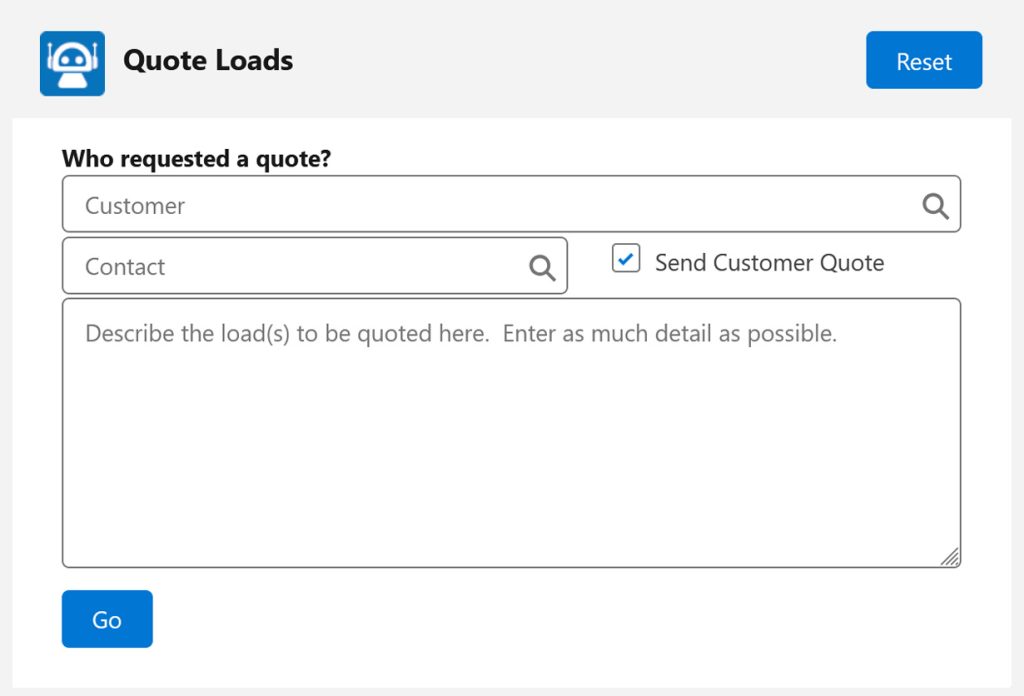Toggle the Send Customer Quote checkbox

click(x=626, y=259)
